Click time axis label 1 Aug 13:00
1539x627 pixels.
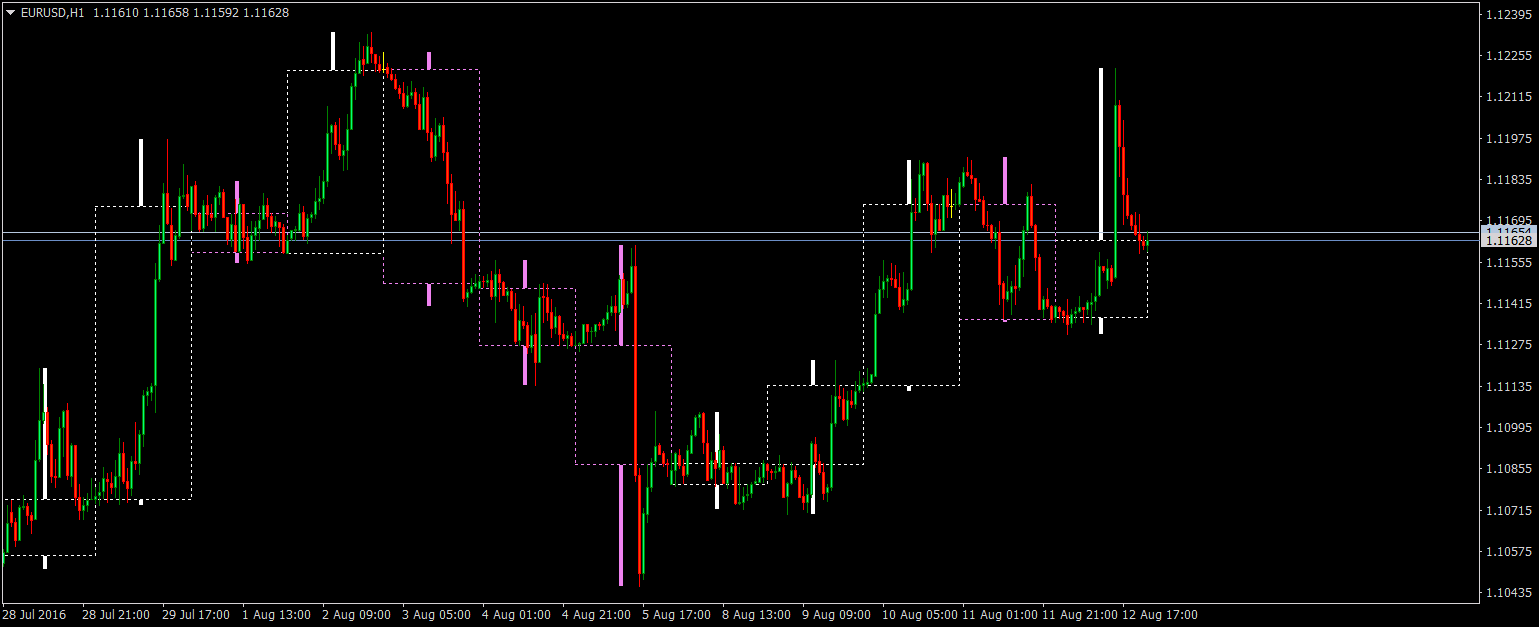pos(276,615)
